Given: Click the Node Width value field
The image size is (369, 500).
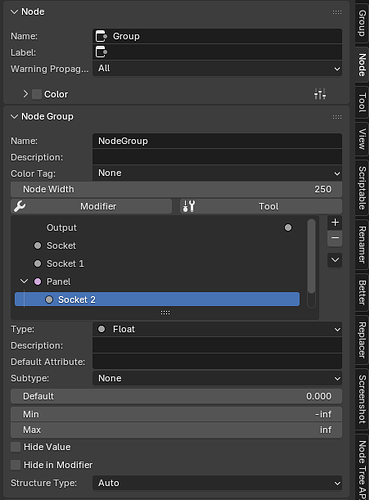Looking at the screenshot, I should tap(176, 189).
